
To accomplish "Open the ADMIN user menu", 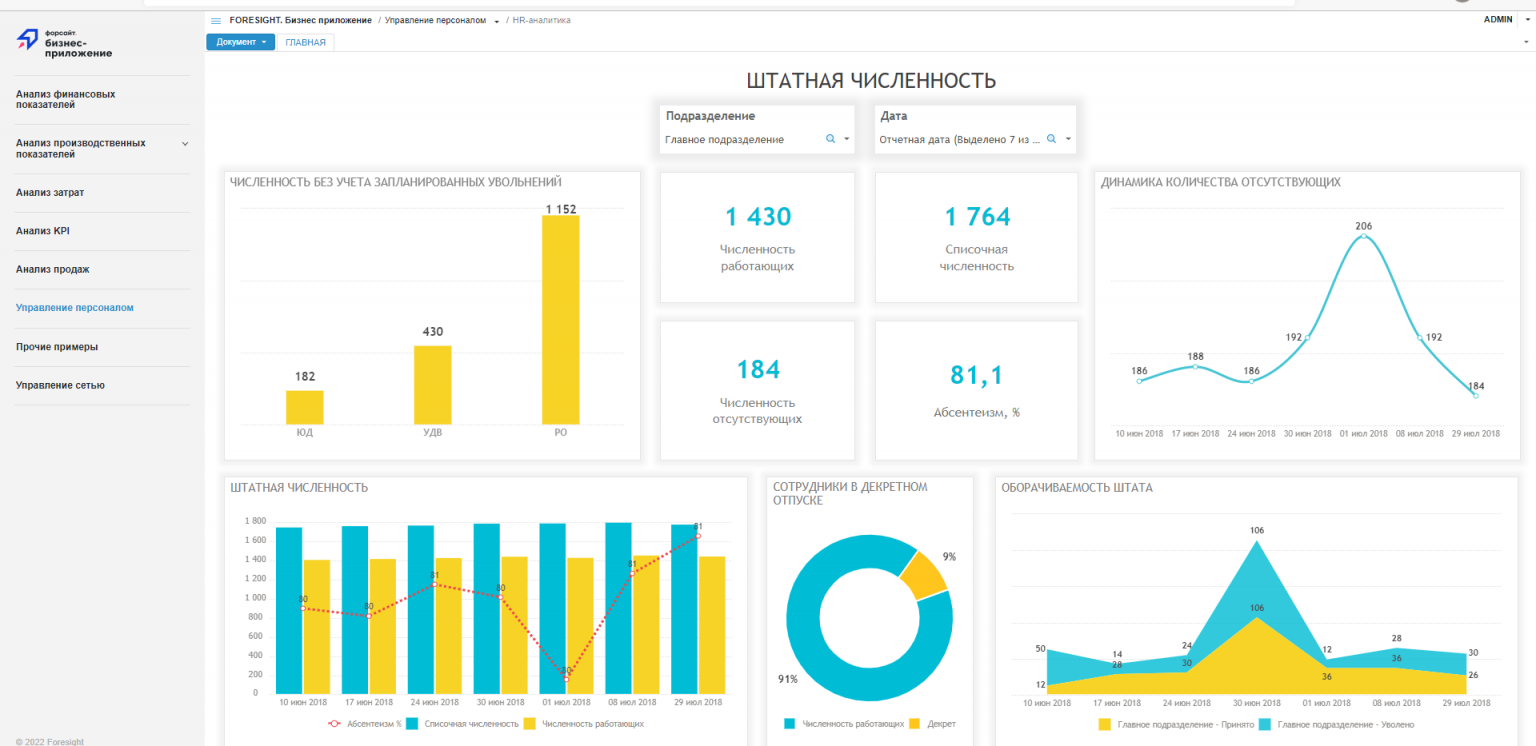I will coord(1498,19).
